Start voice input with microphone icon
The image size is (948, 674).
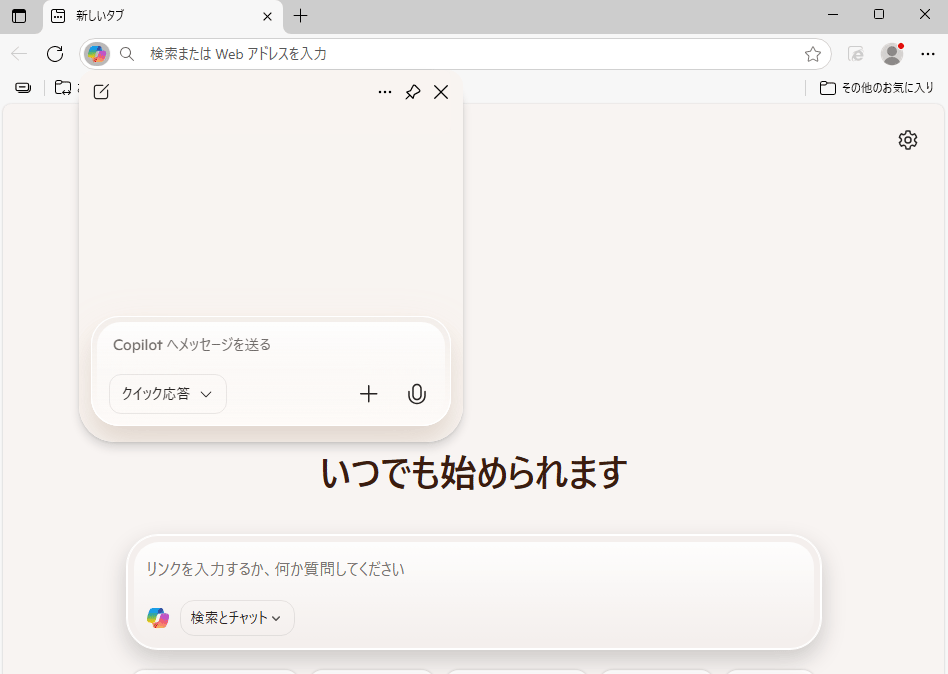click(417, 394)
